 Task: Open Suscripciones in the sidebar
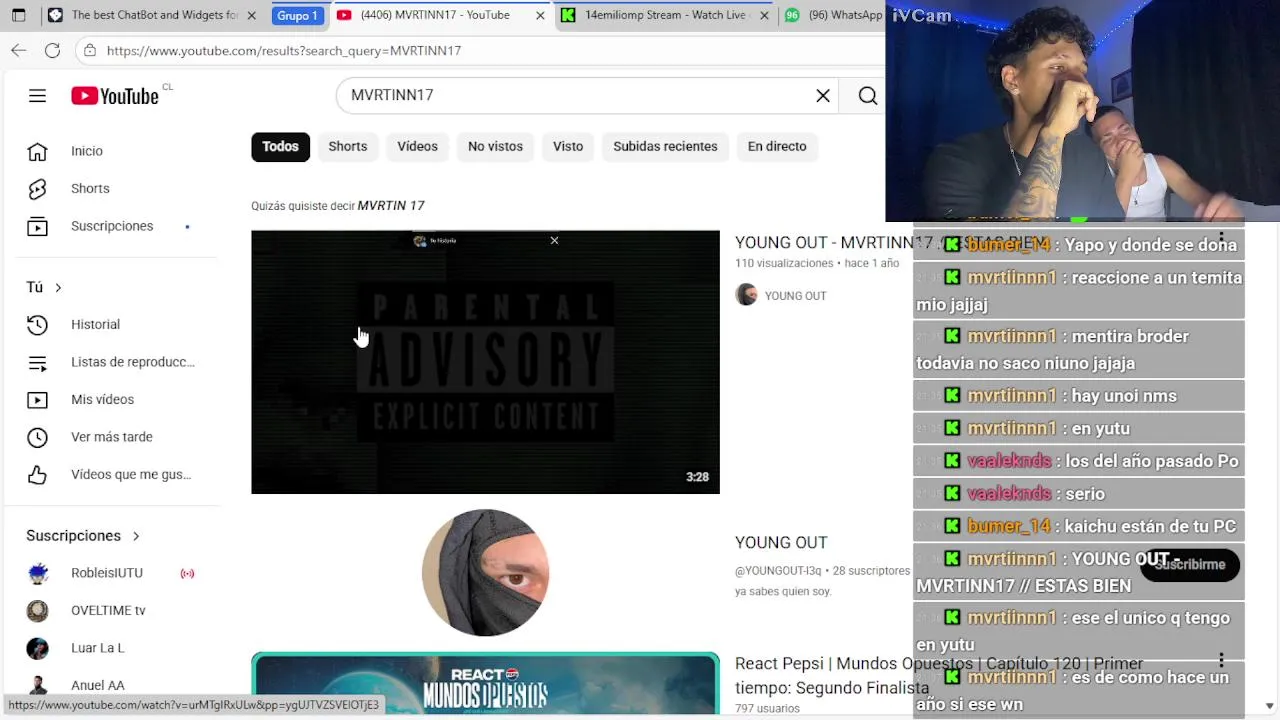114,226
